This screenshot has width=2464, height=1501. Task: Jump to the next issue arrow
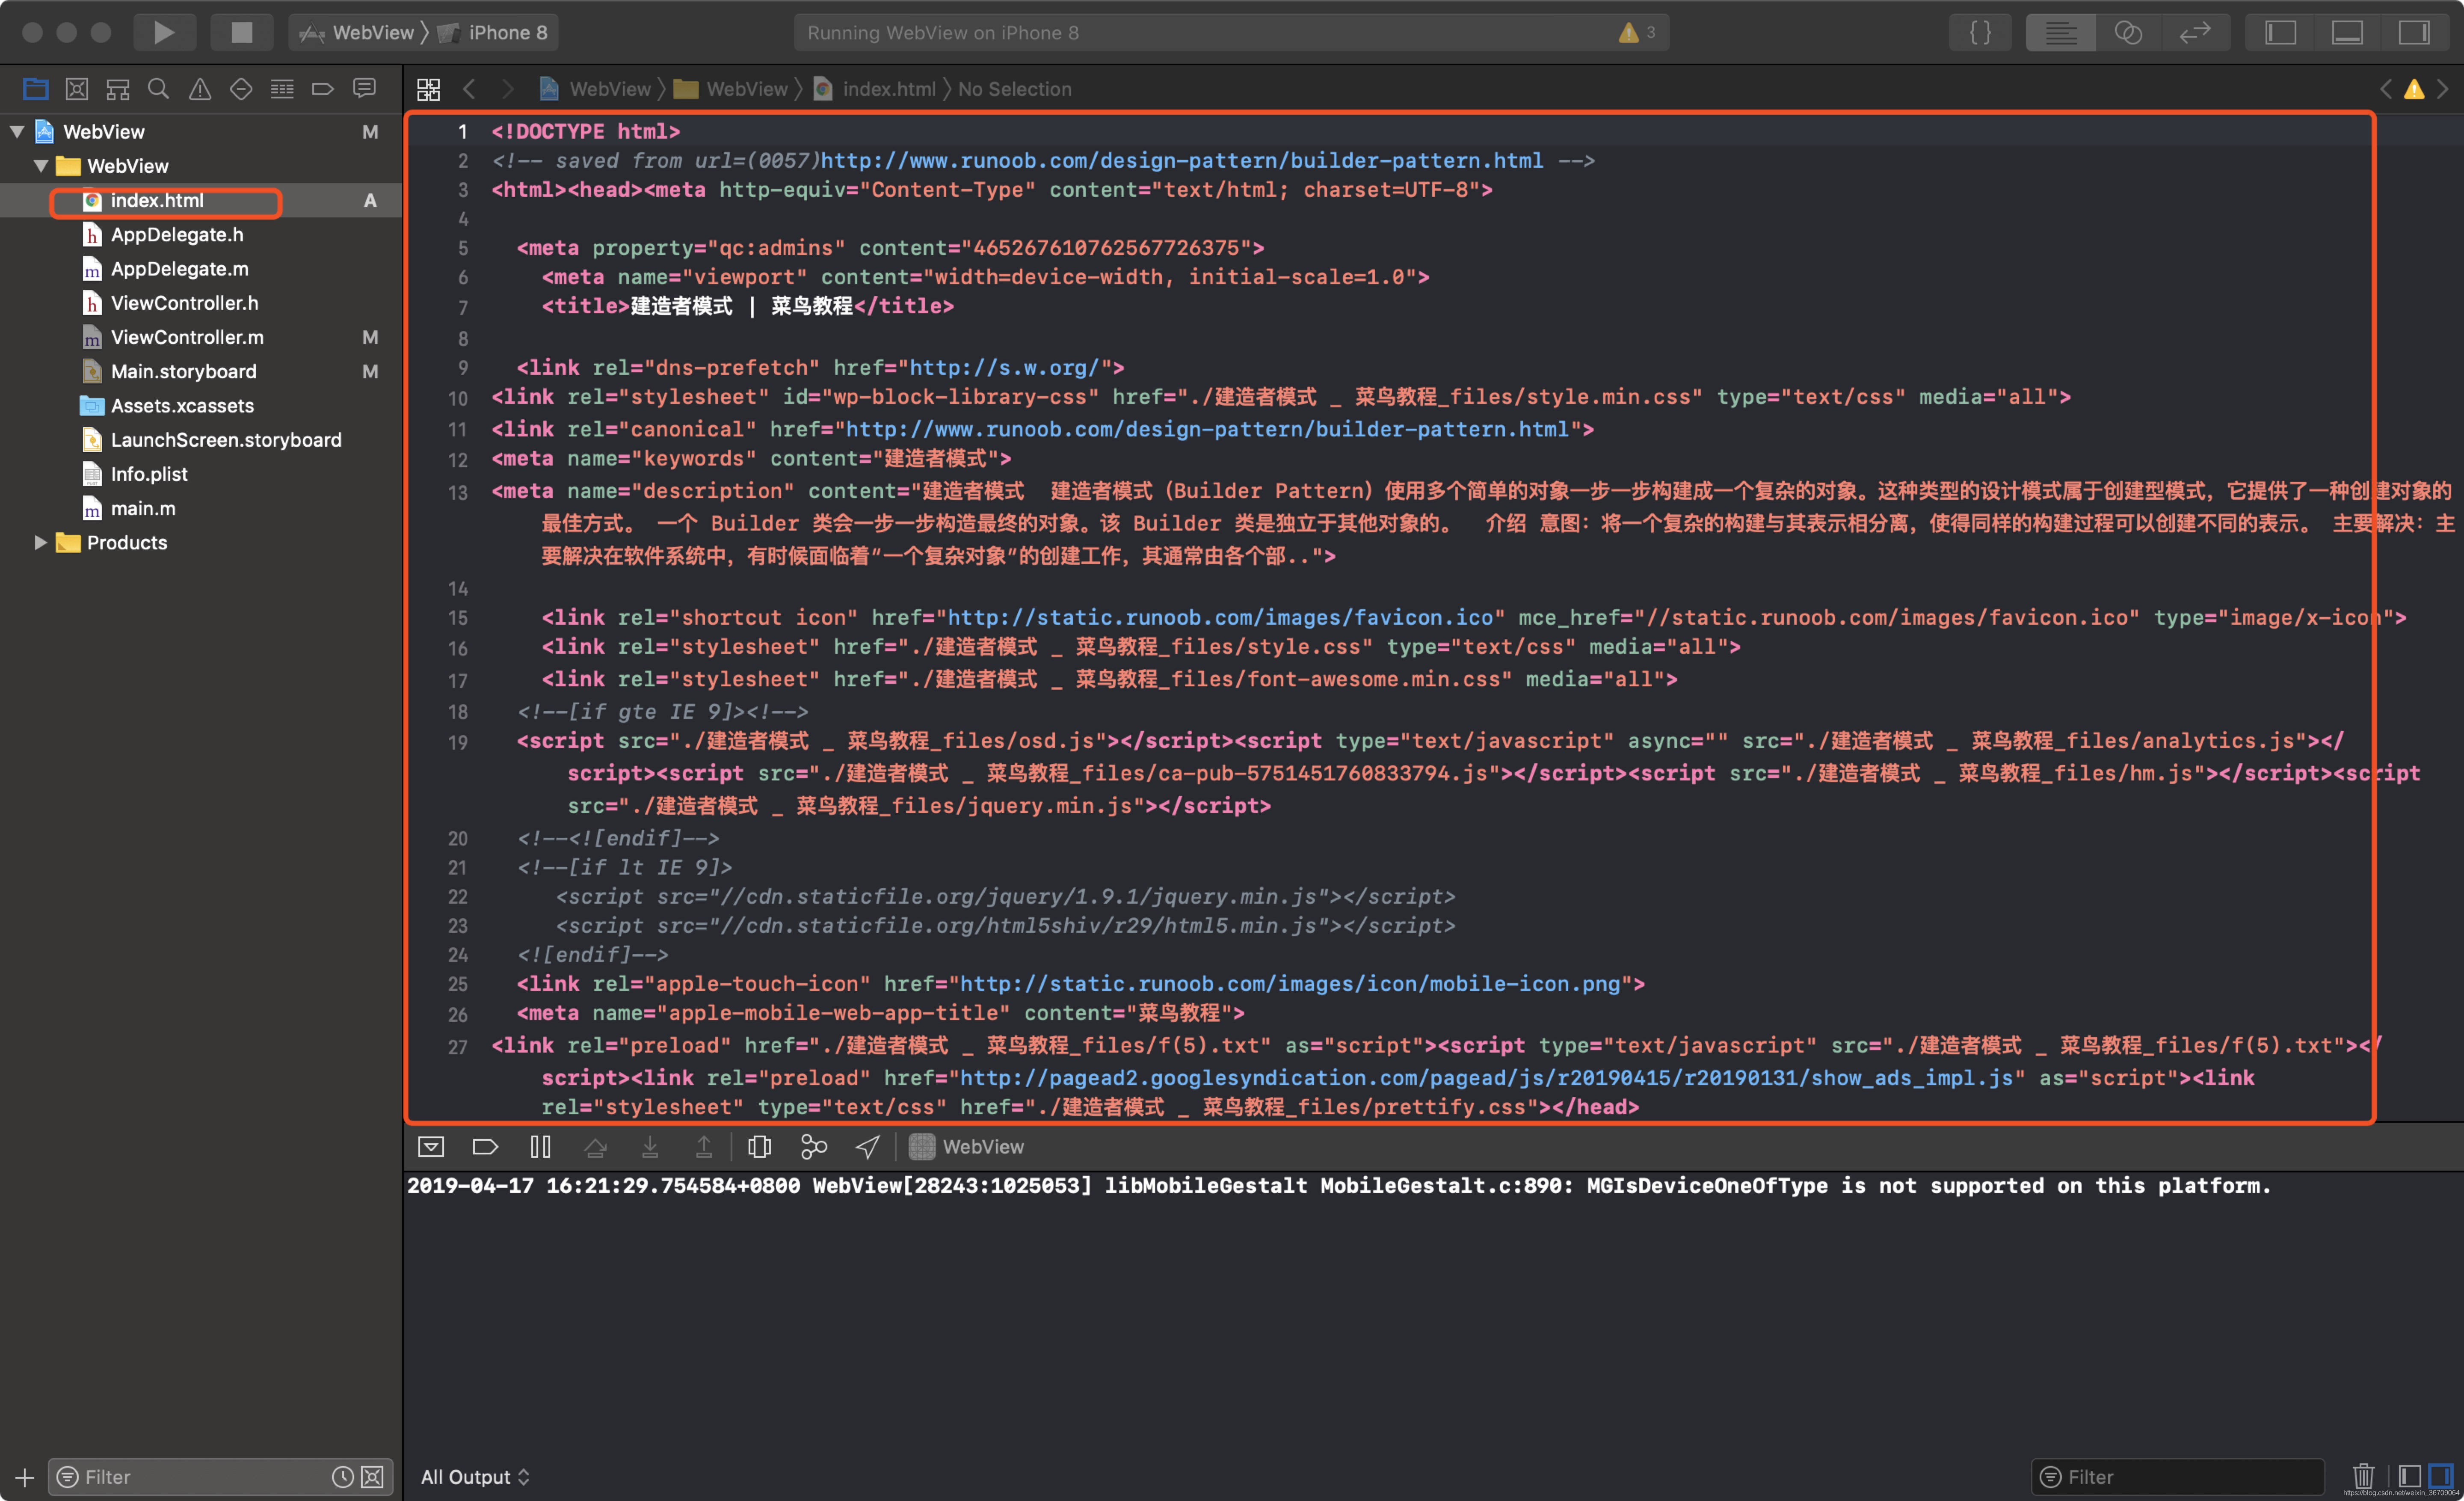point(2443,89)
